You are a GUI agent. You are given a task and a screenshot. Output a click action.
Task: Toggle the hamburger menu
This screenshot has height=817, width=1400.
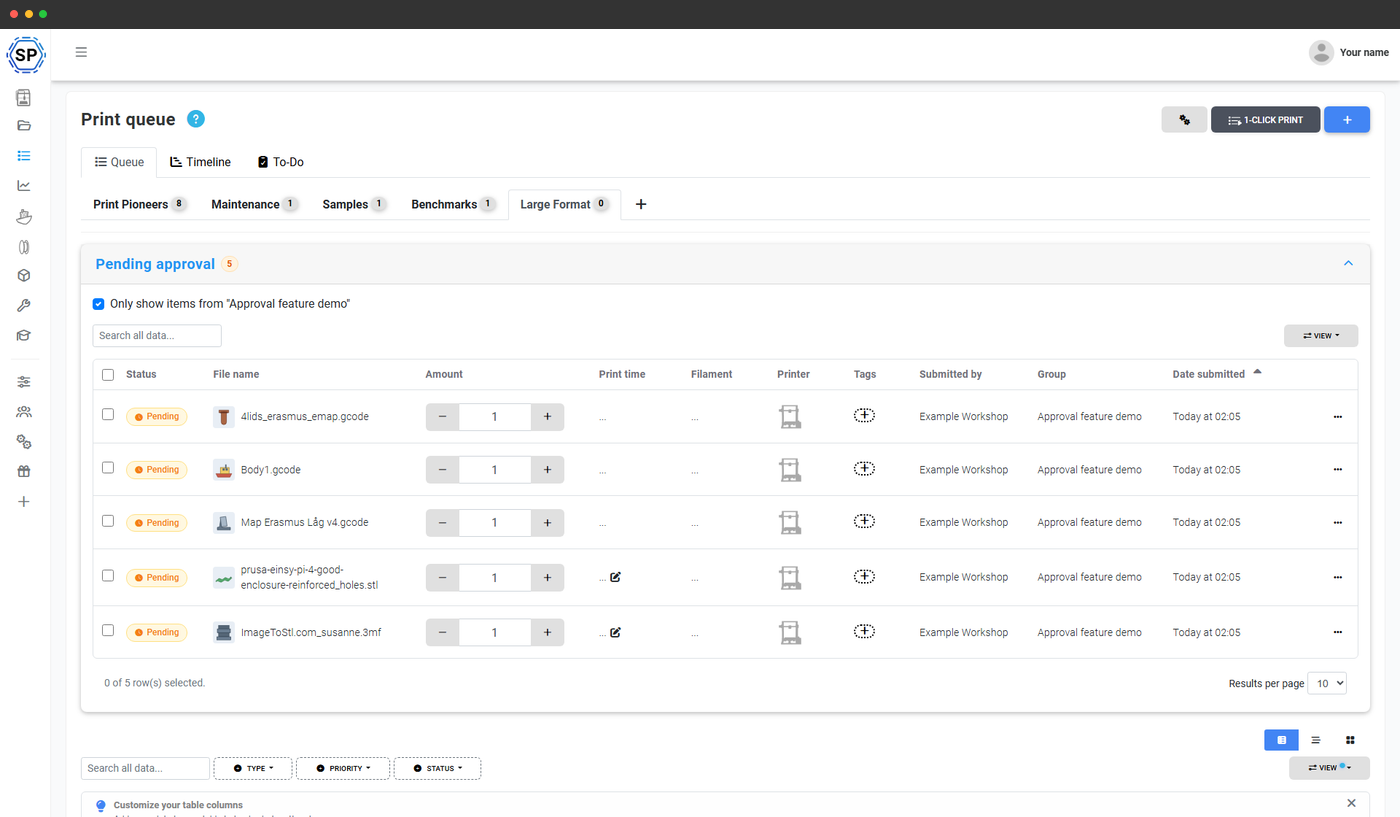pyautogui.click(x=81, y=52)
